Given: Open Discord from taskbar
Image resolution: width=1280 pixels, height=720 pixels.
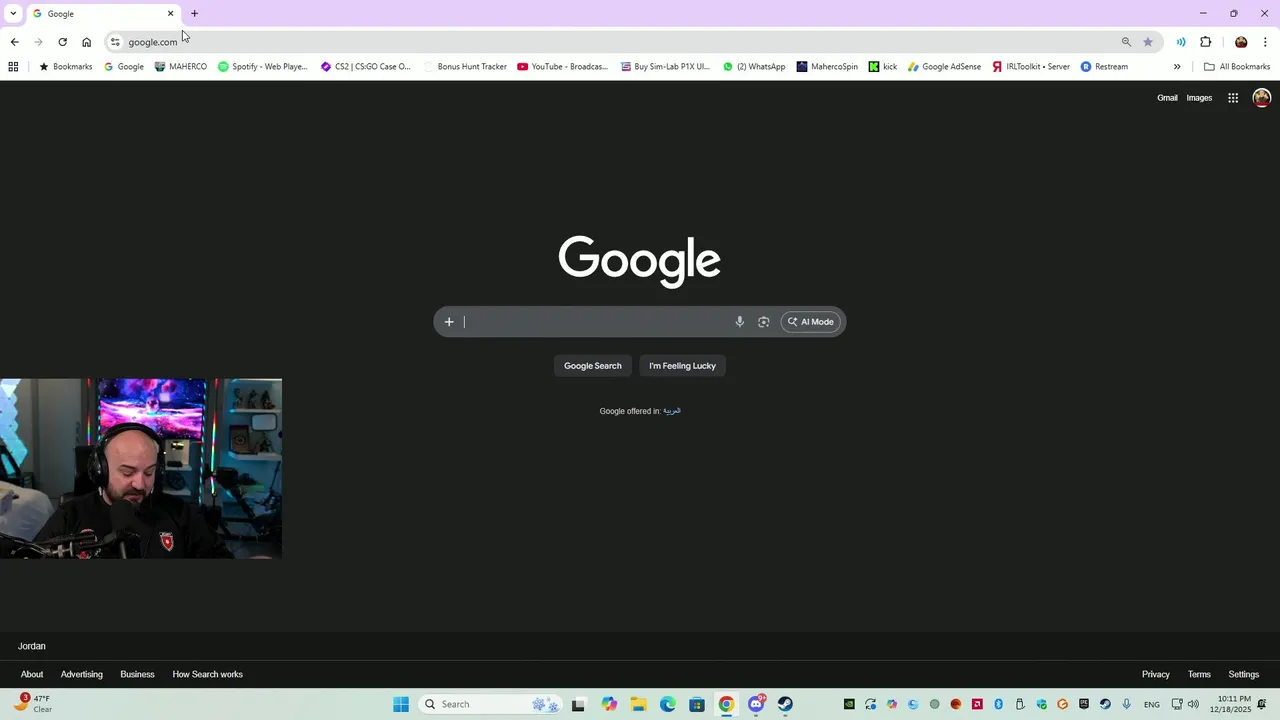Looking at the screenshot, I should (756, 704).
